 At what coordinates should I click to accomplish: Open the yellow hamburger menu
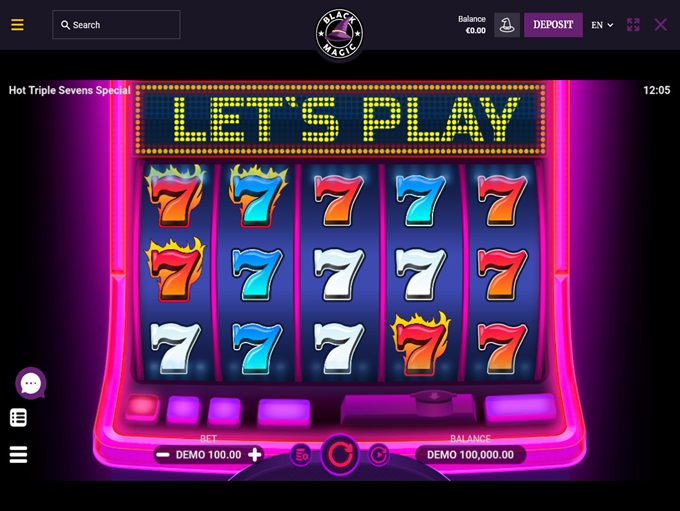point(17,25)
